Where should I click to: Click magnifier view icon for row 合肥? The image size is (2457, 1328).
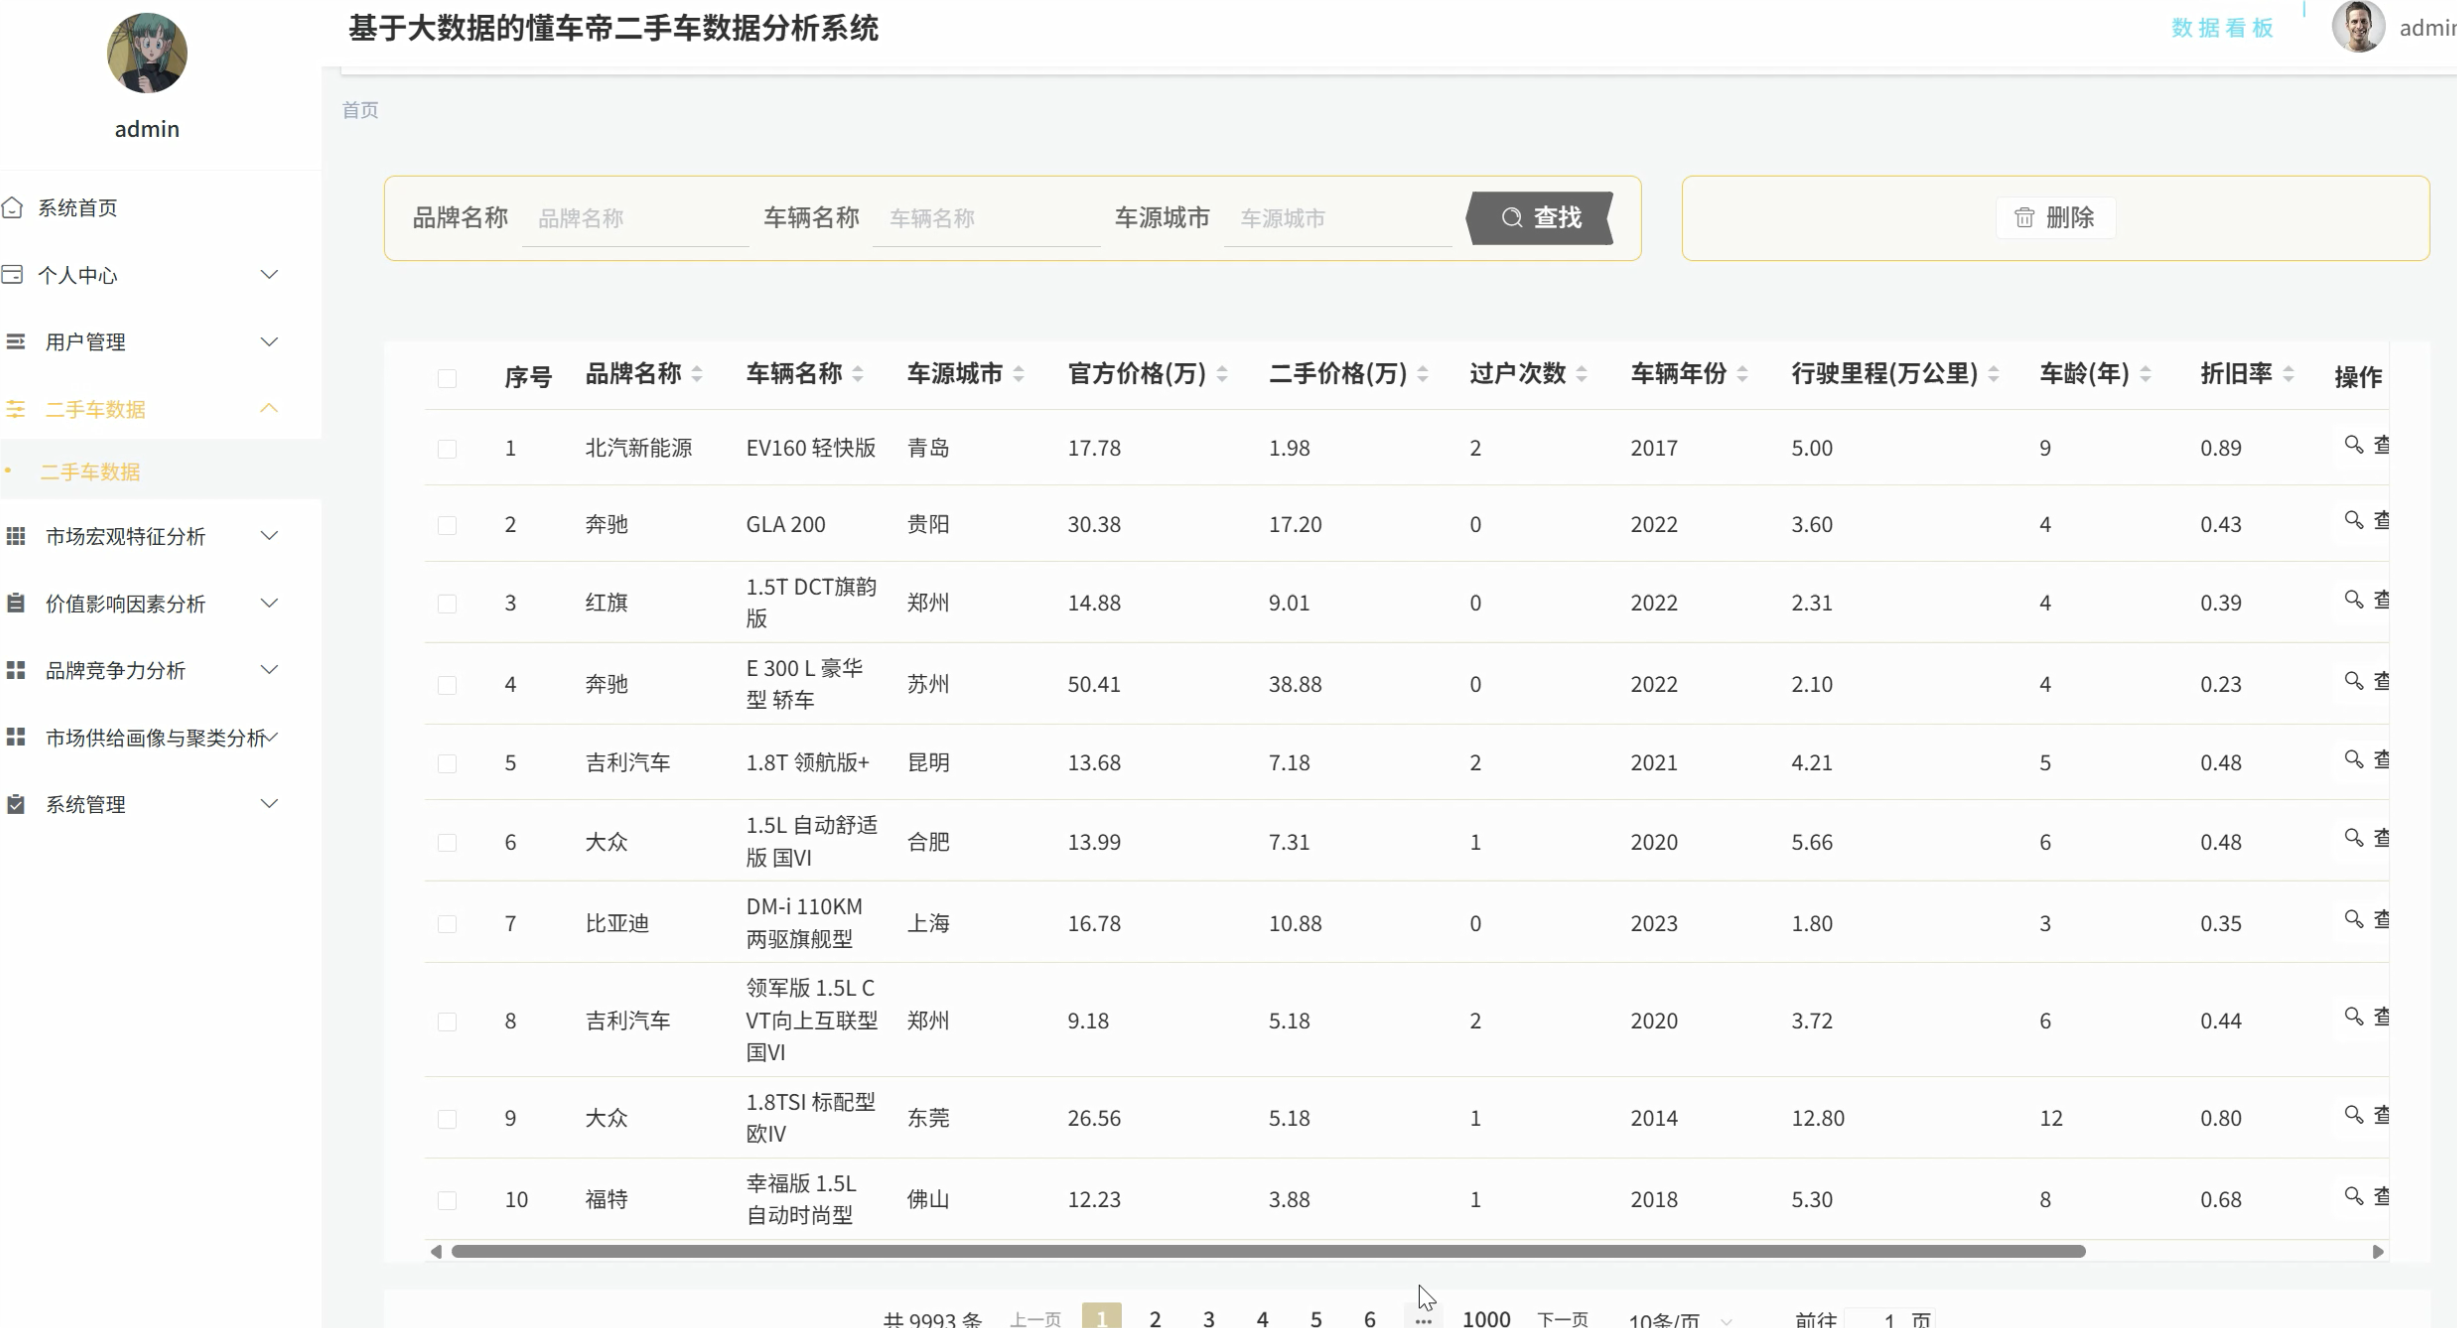(x=2353, y=838)
